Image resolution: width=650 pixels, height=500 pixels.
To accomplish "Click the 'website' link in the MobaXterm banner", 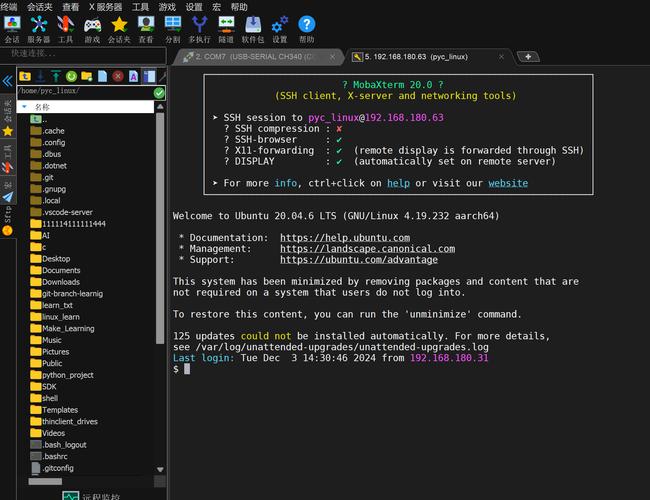I will pyautogui.click(x=508, y=183).
